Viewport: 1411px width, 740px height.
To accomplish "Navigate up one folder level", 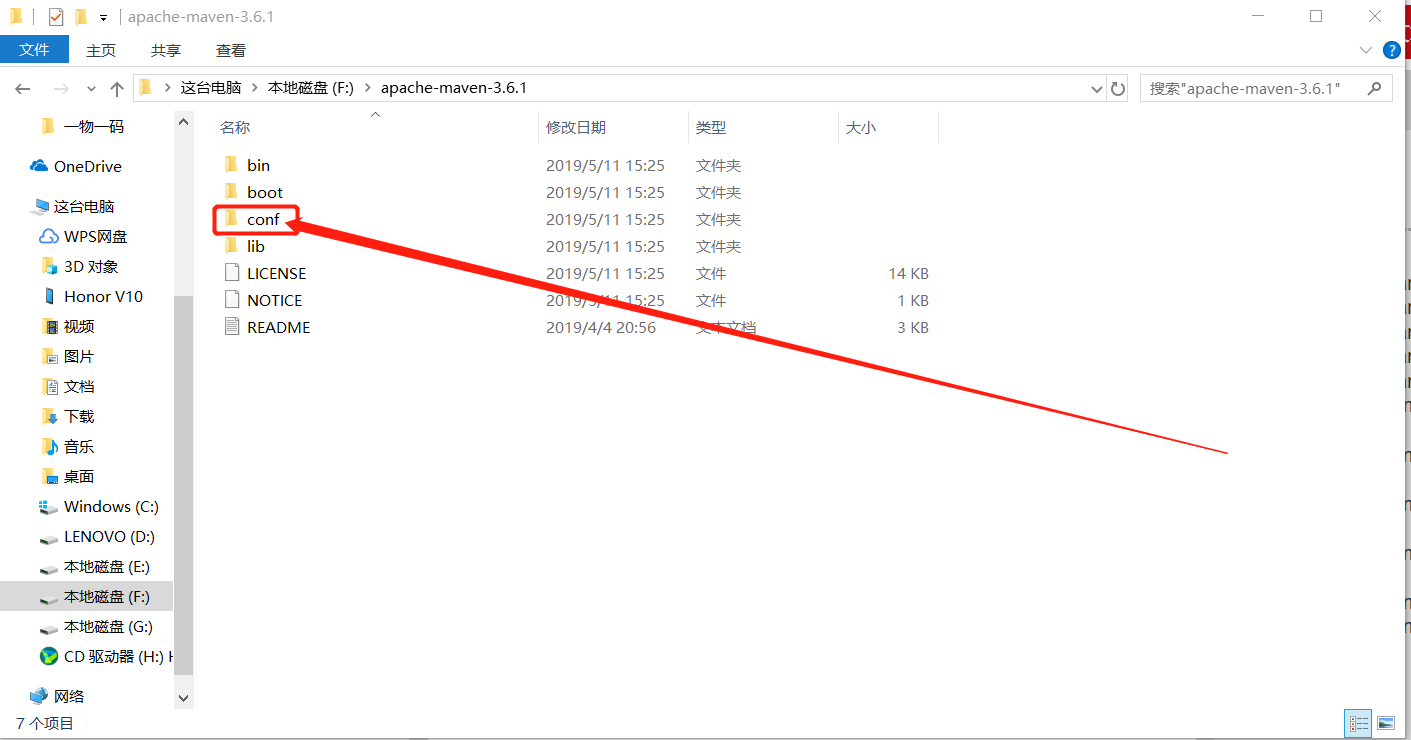I will 116,87.
